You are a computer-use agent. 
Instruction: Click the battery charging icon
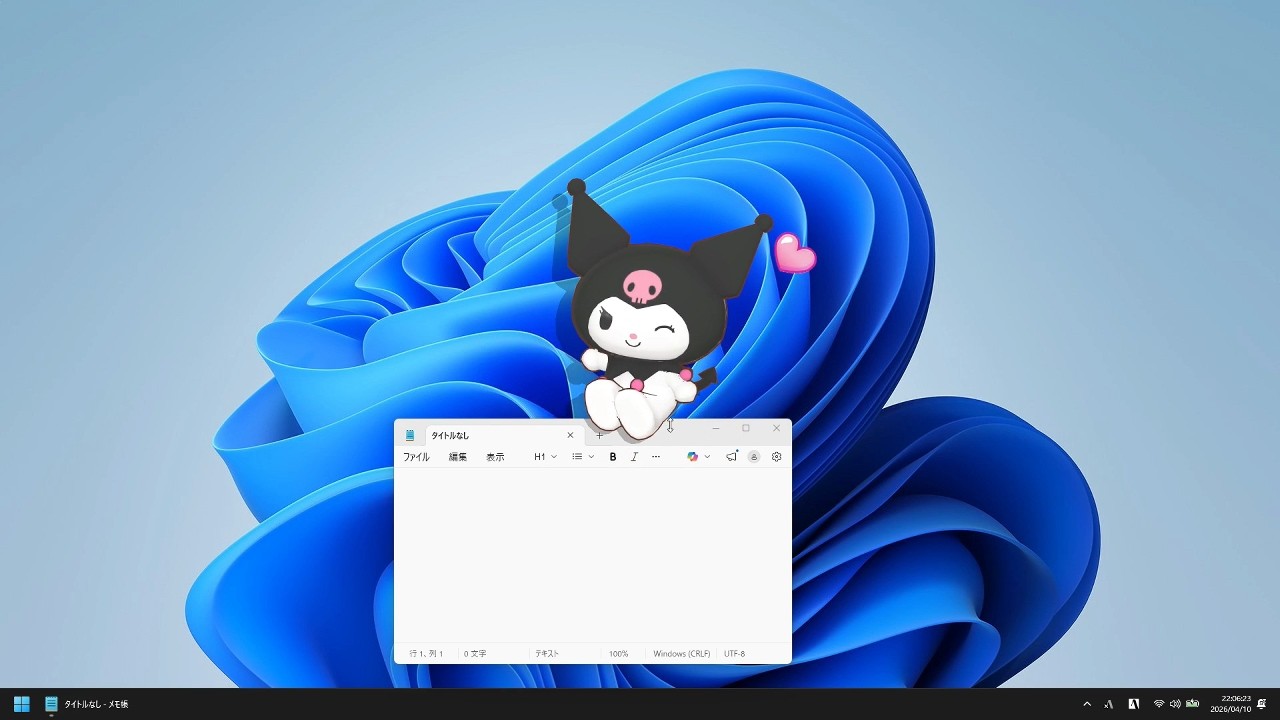coord(1192,704)
